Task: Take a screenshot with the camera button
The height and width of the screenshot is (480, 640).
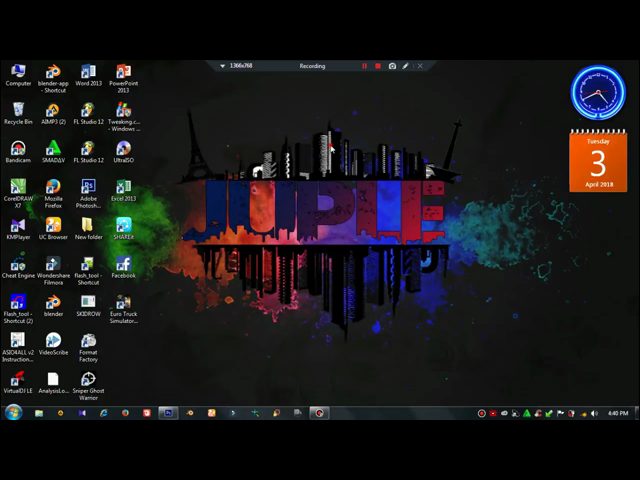Action: pyautogui.click(x=392, y=66)
